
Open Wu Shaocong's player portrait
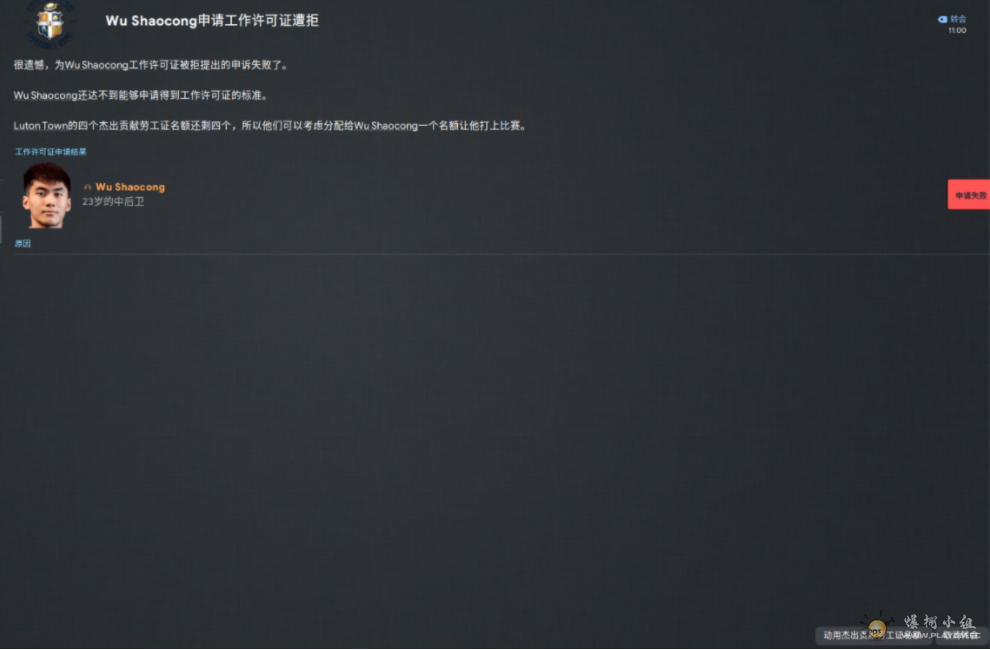tap(47, 195)
